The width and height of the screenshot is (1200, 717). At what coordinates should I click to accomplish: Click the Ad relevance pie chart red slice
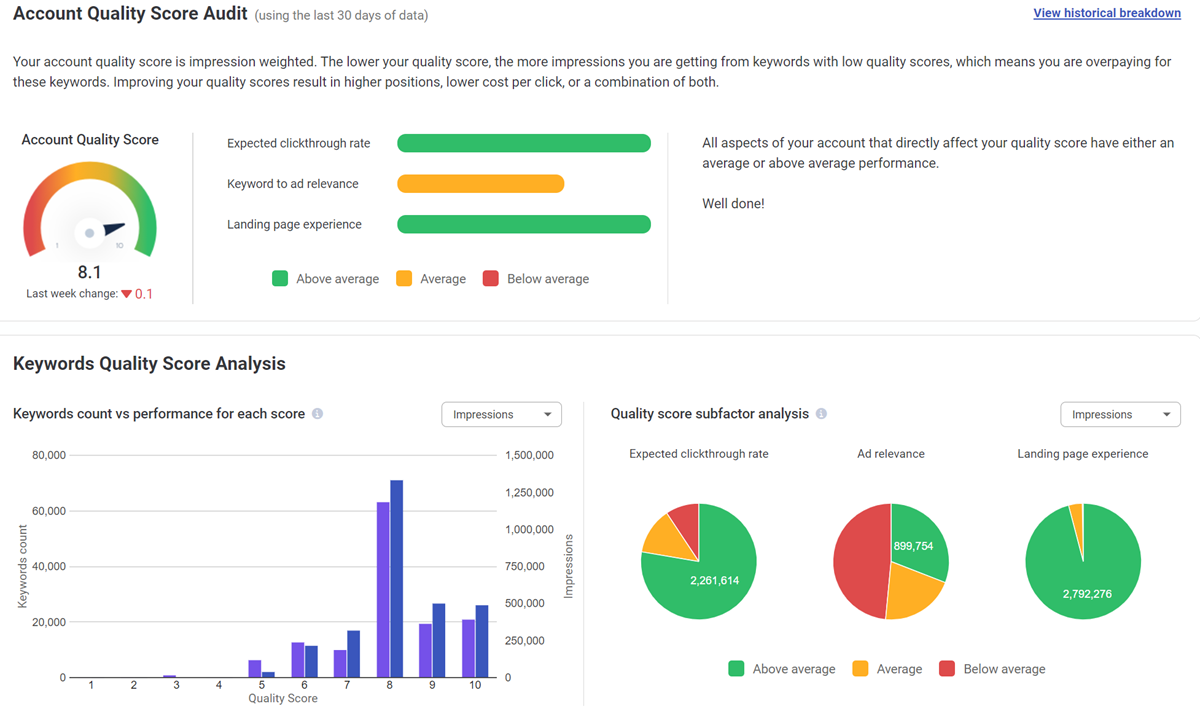pos(862,560)
